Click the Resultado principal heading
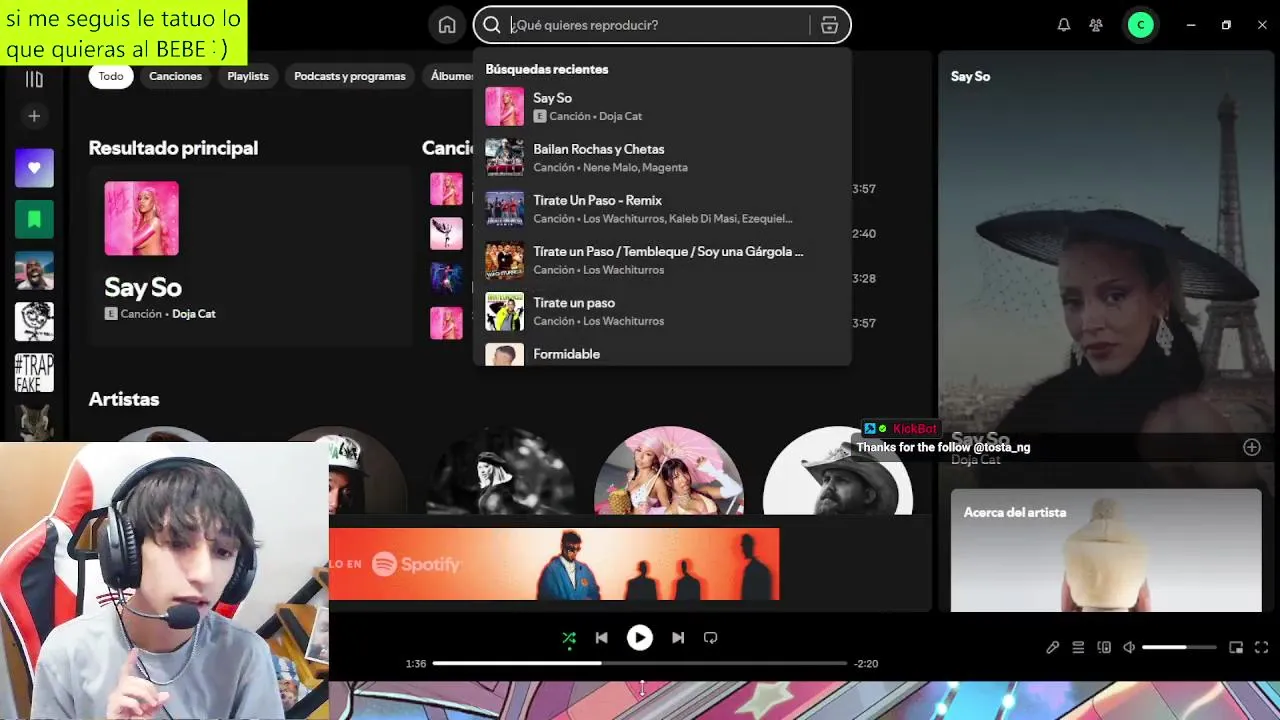The height and width of the screenshot is (720, 1280). coord(173,148)
